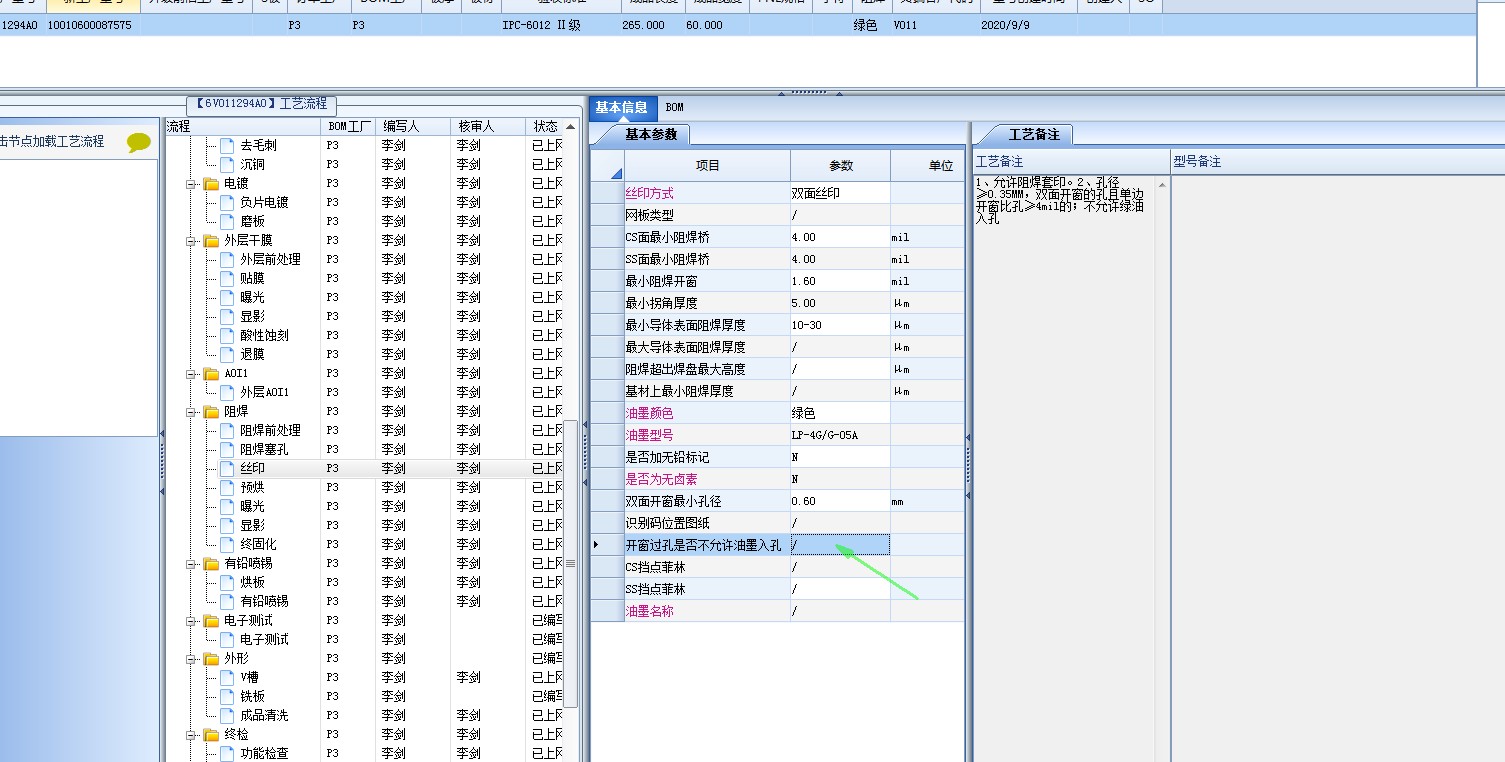Click the file icon beside V槽
This screenshot has height=762, width=1505.
(227, 678)
